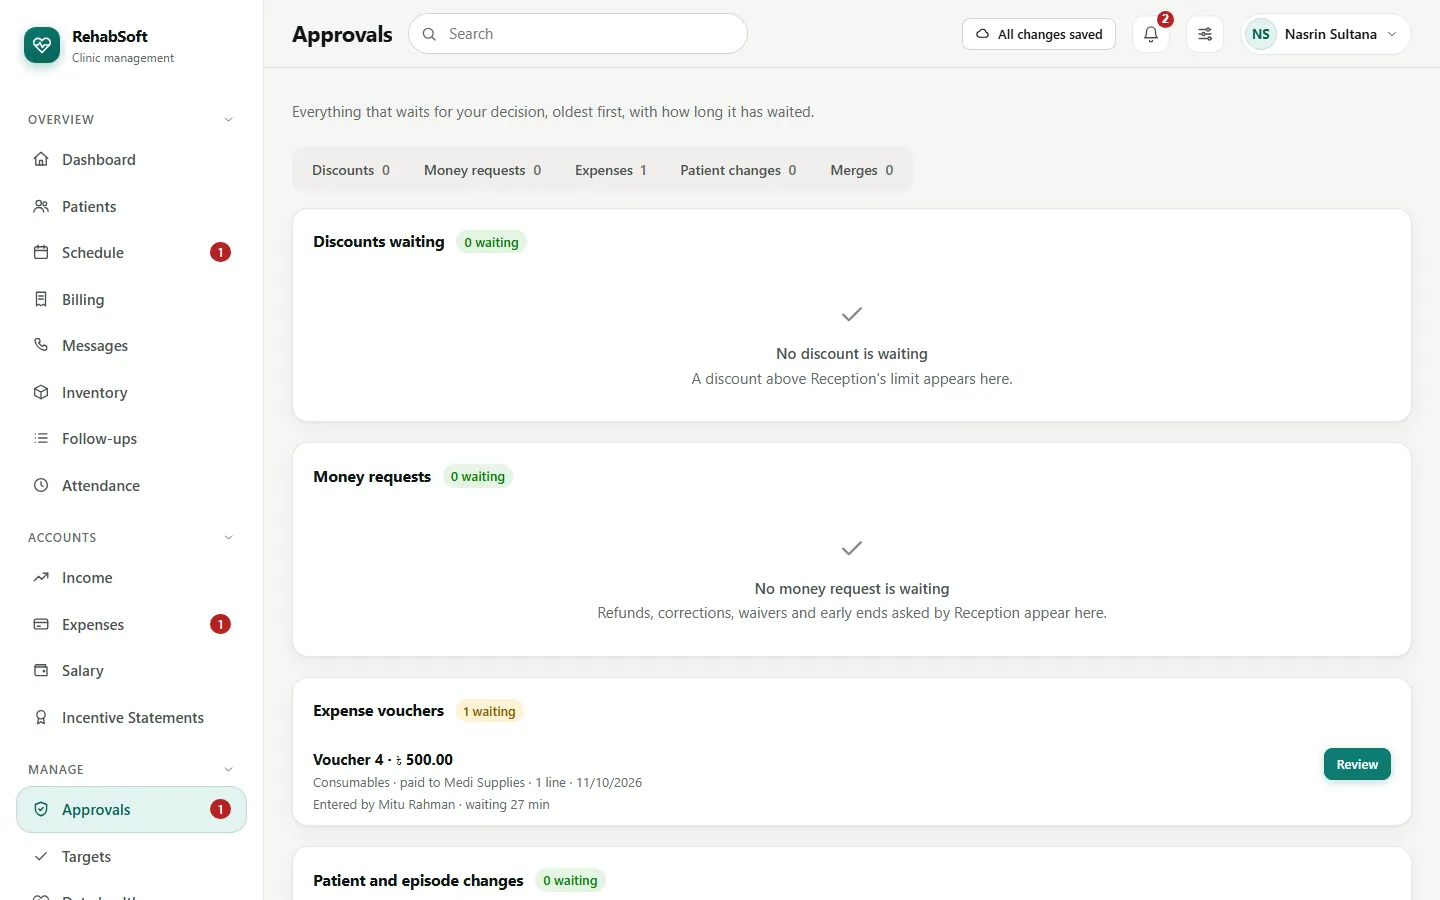
Task: Click the Follow-ups list icon
Action: point(41,438)
